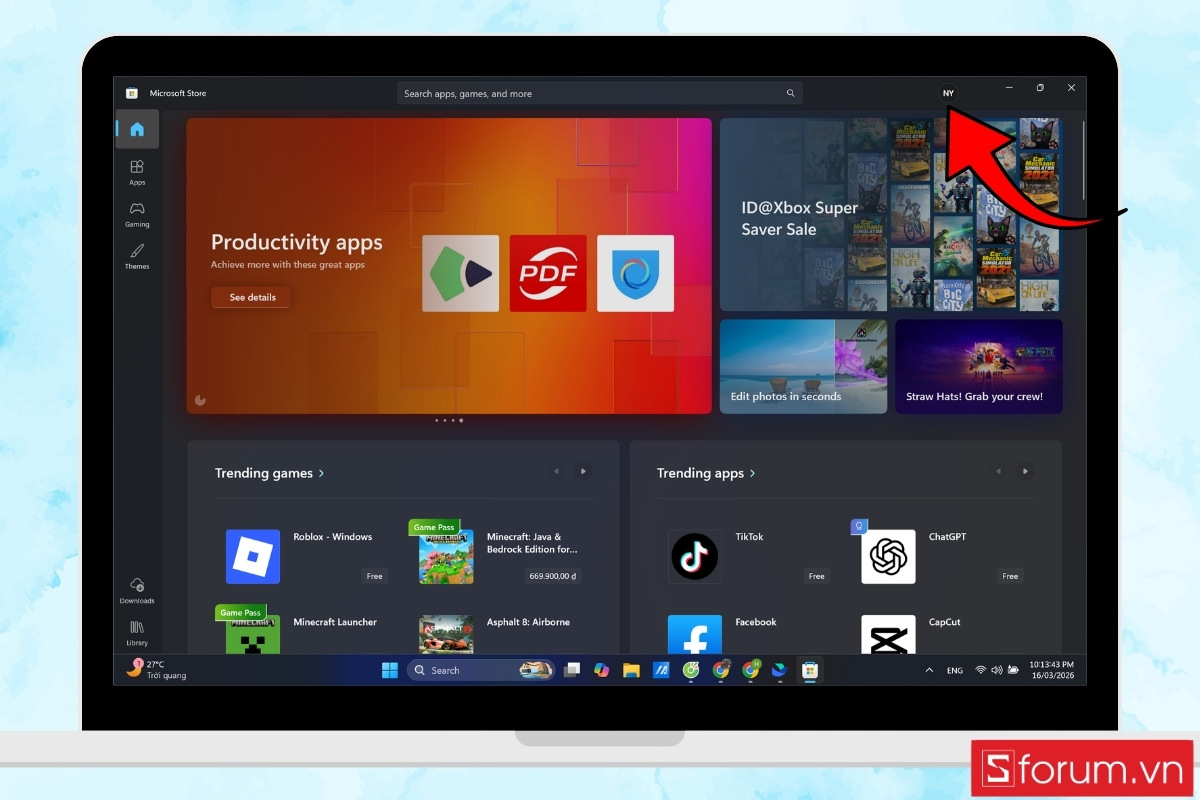
Task: Click the ChatGPT app icon
Action: pyautogui.click(x=888, y=556)
